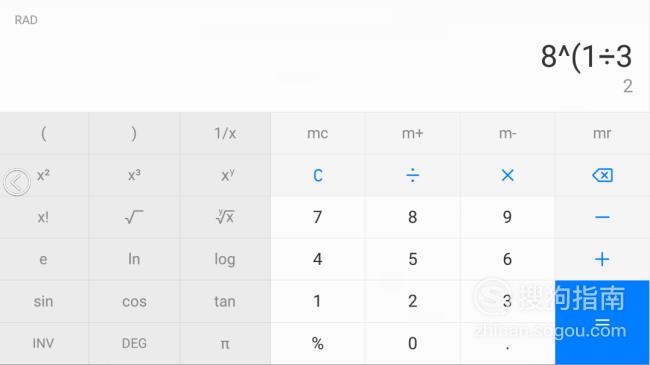
Task: Tap the y-th root of x key
Action: point(225,217)
